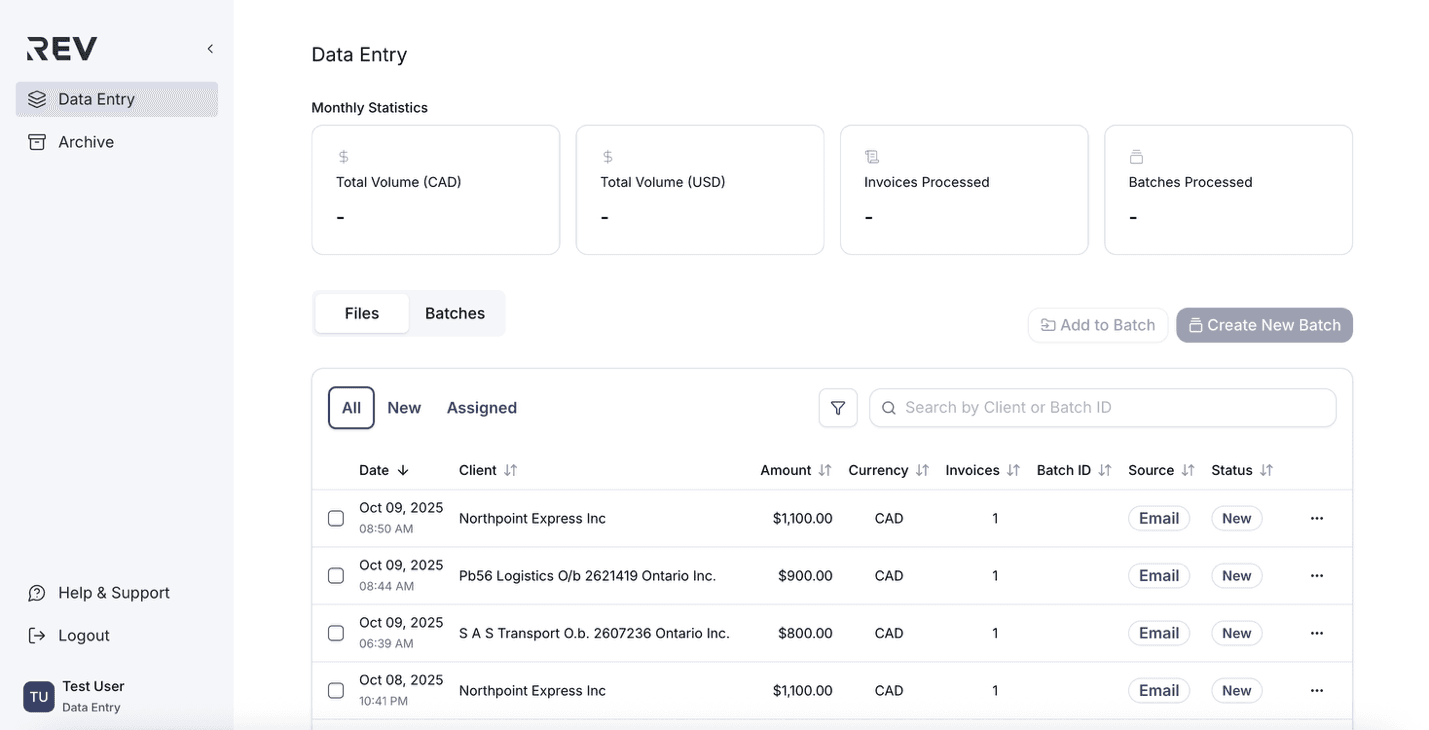Collapse the sidebar with the chevron arrow
Image resolution: width=1429 pixels, height=730 pixels.
(210, 49)
